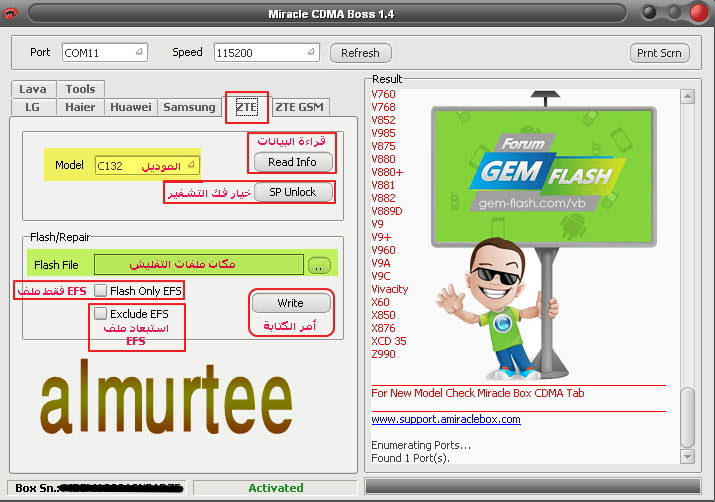Image resolution: width=715 pixels, height=502 pixels.
Task: Click the first dark round title bar button
Action: click(x=649, y=13)
